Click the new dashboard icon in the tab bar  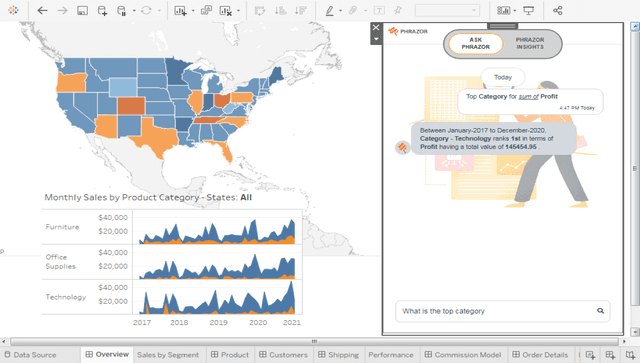[x=610, y=355]
